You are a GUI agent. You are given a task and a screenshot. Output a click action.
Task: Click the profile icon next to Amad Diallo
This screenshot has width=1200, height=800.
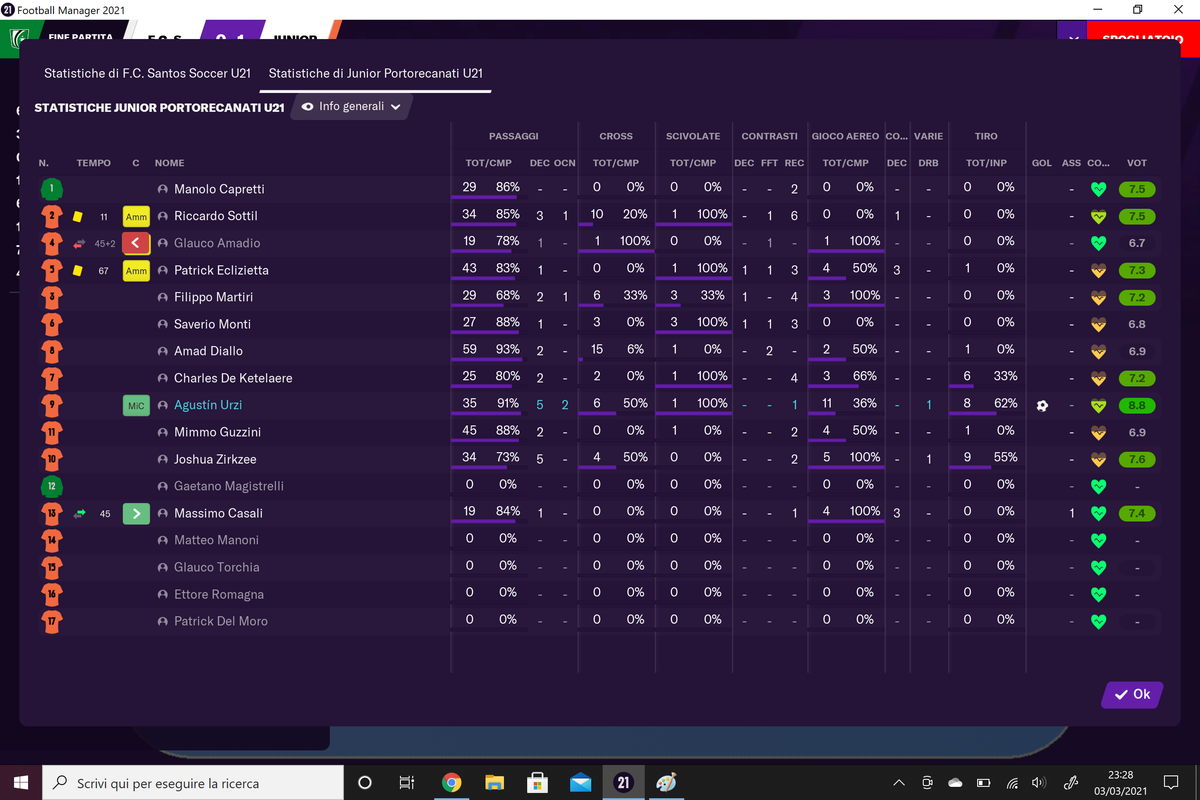point(163,351)
